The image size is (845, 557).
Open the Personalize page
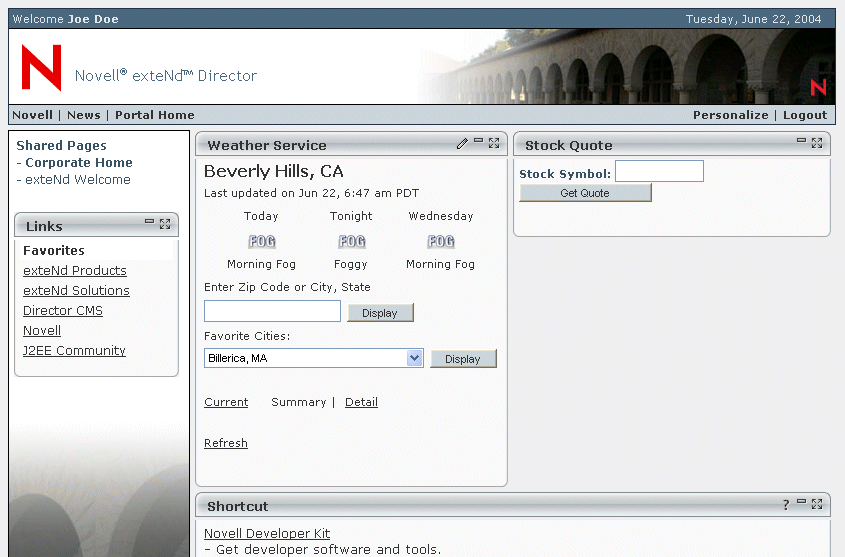(x=731, y=115)
